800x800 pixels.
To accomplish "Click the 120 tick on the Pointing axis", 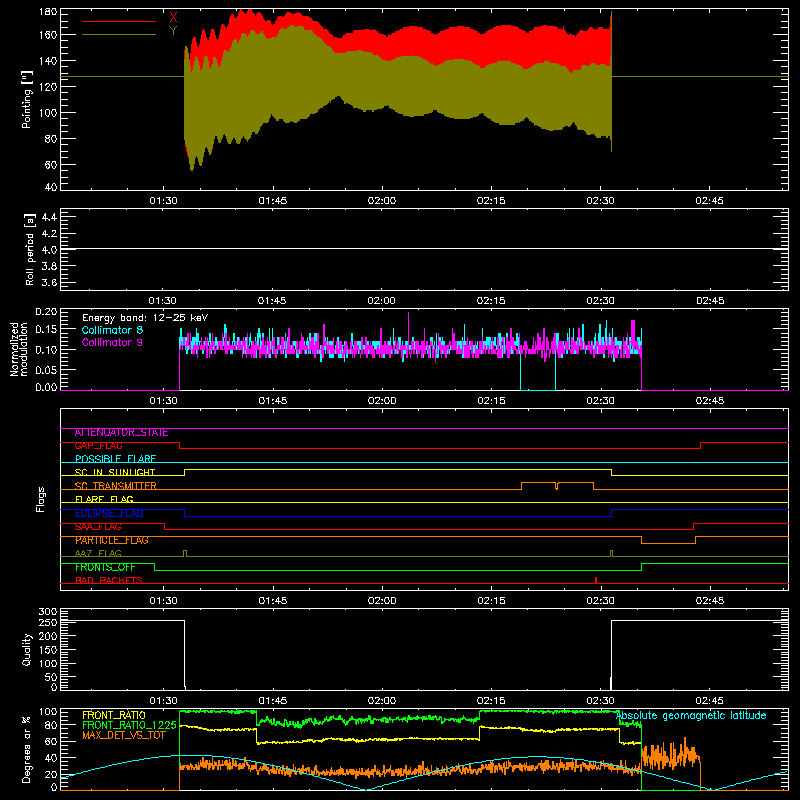I will point(48,87).
